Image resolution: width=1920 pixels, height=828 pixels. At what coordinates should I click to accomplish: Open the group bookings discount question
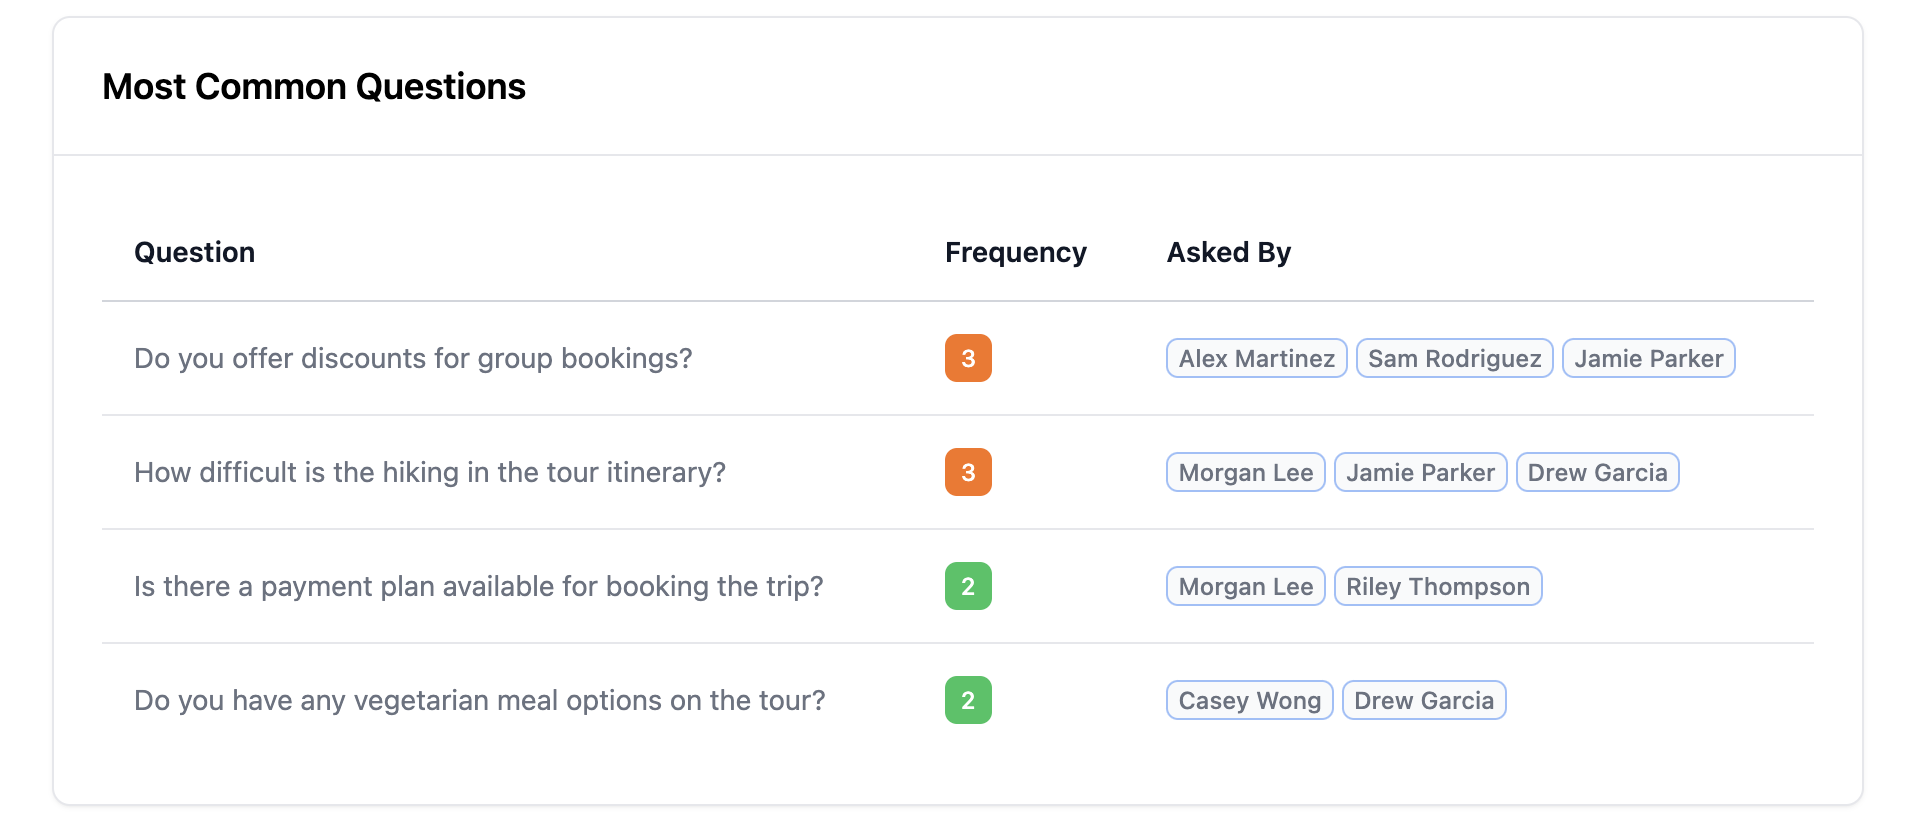point(413,358)
